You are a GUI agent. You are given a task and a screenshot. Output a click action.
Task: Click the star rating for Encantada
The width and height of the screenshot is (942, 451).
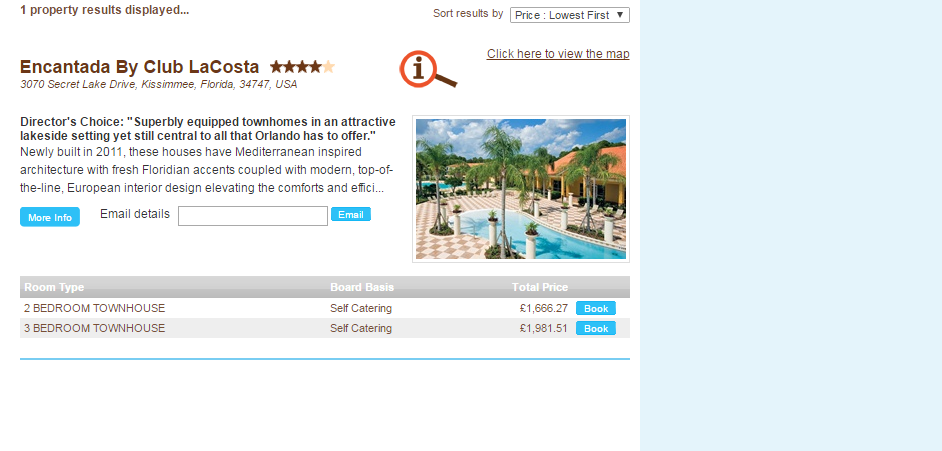coord(302,67)
